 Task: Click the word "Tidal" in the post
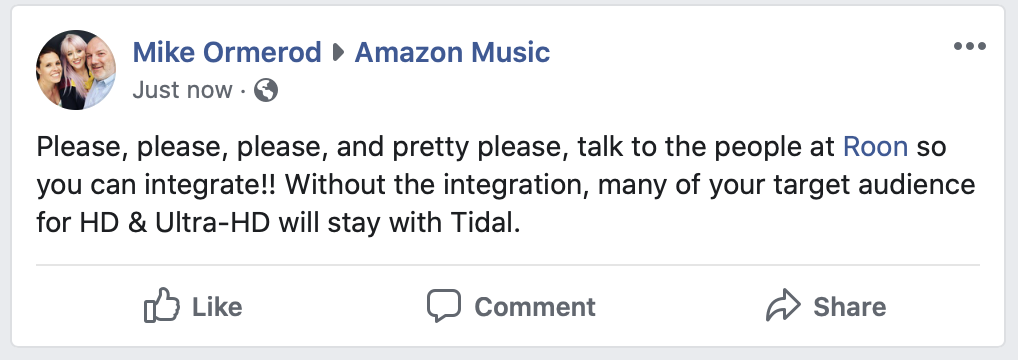coord(483,224)
